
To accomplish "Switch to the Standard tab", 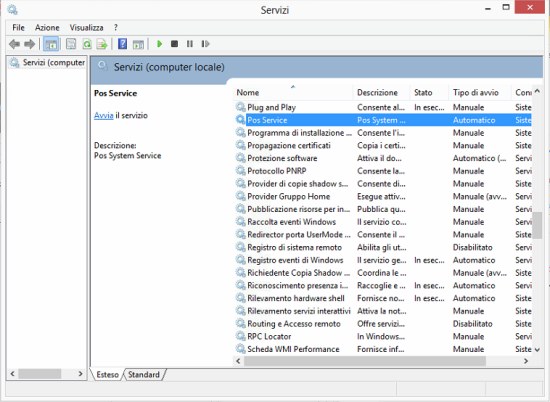I will (144, 375).
